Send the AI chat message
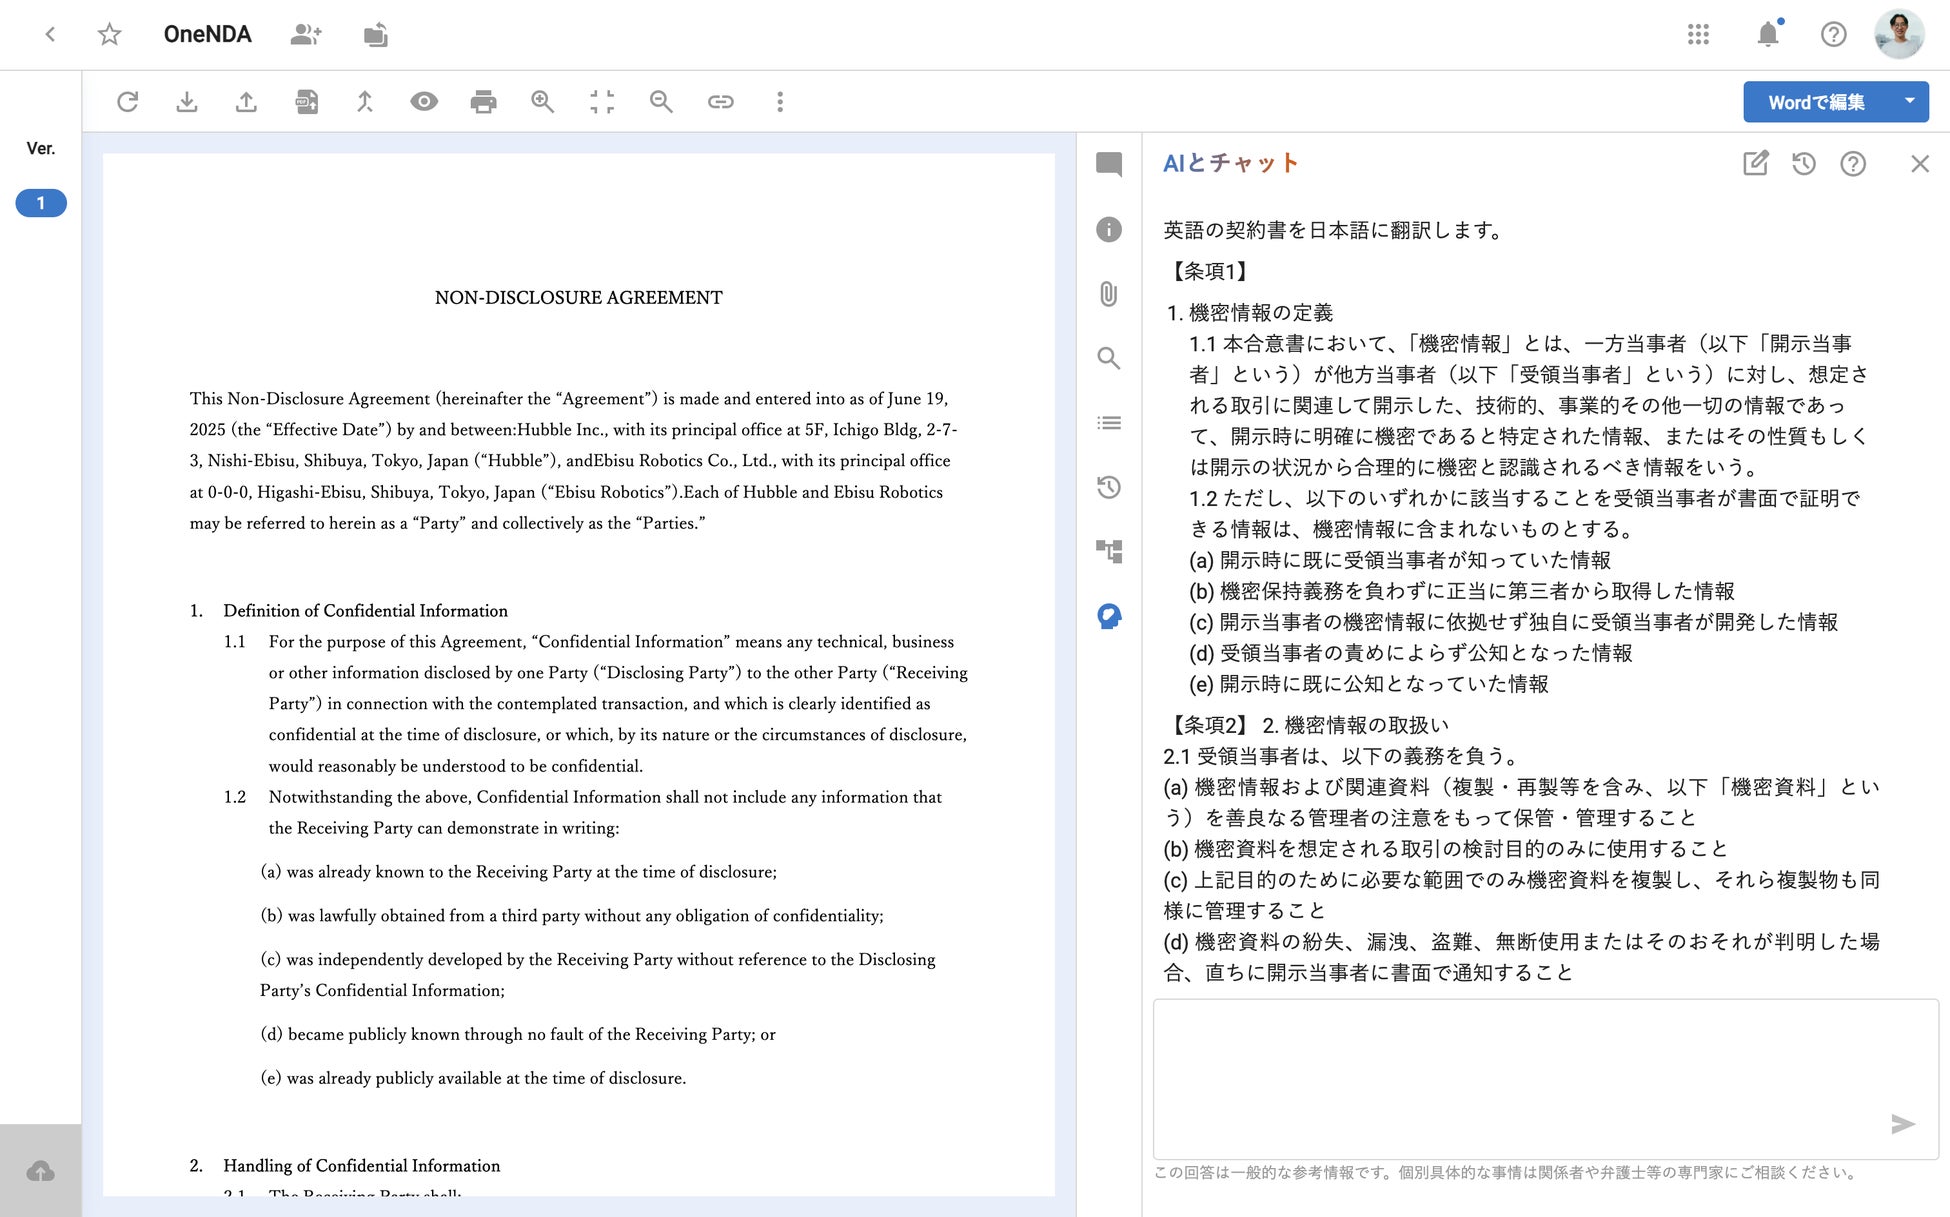Viewport: 1950px width, 1217px height. 1903,1124
